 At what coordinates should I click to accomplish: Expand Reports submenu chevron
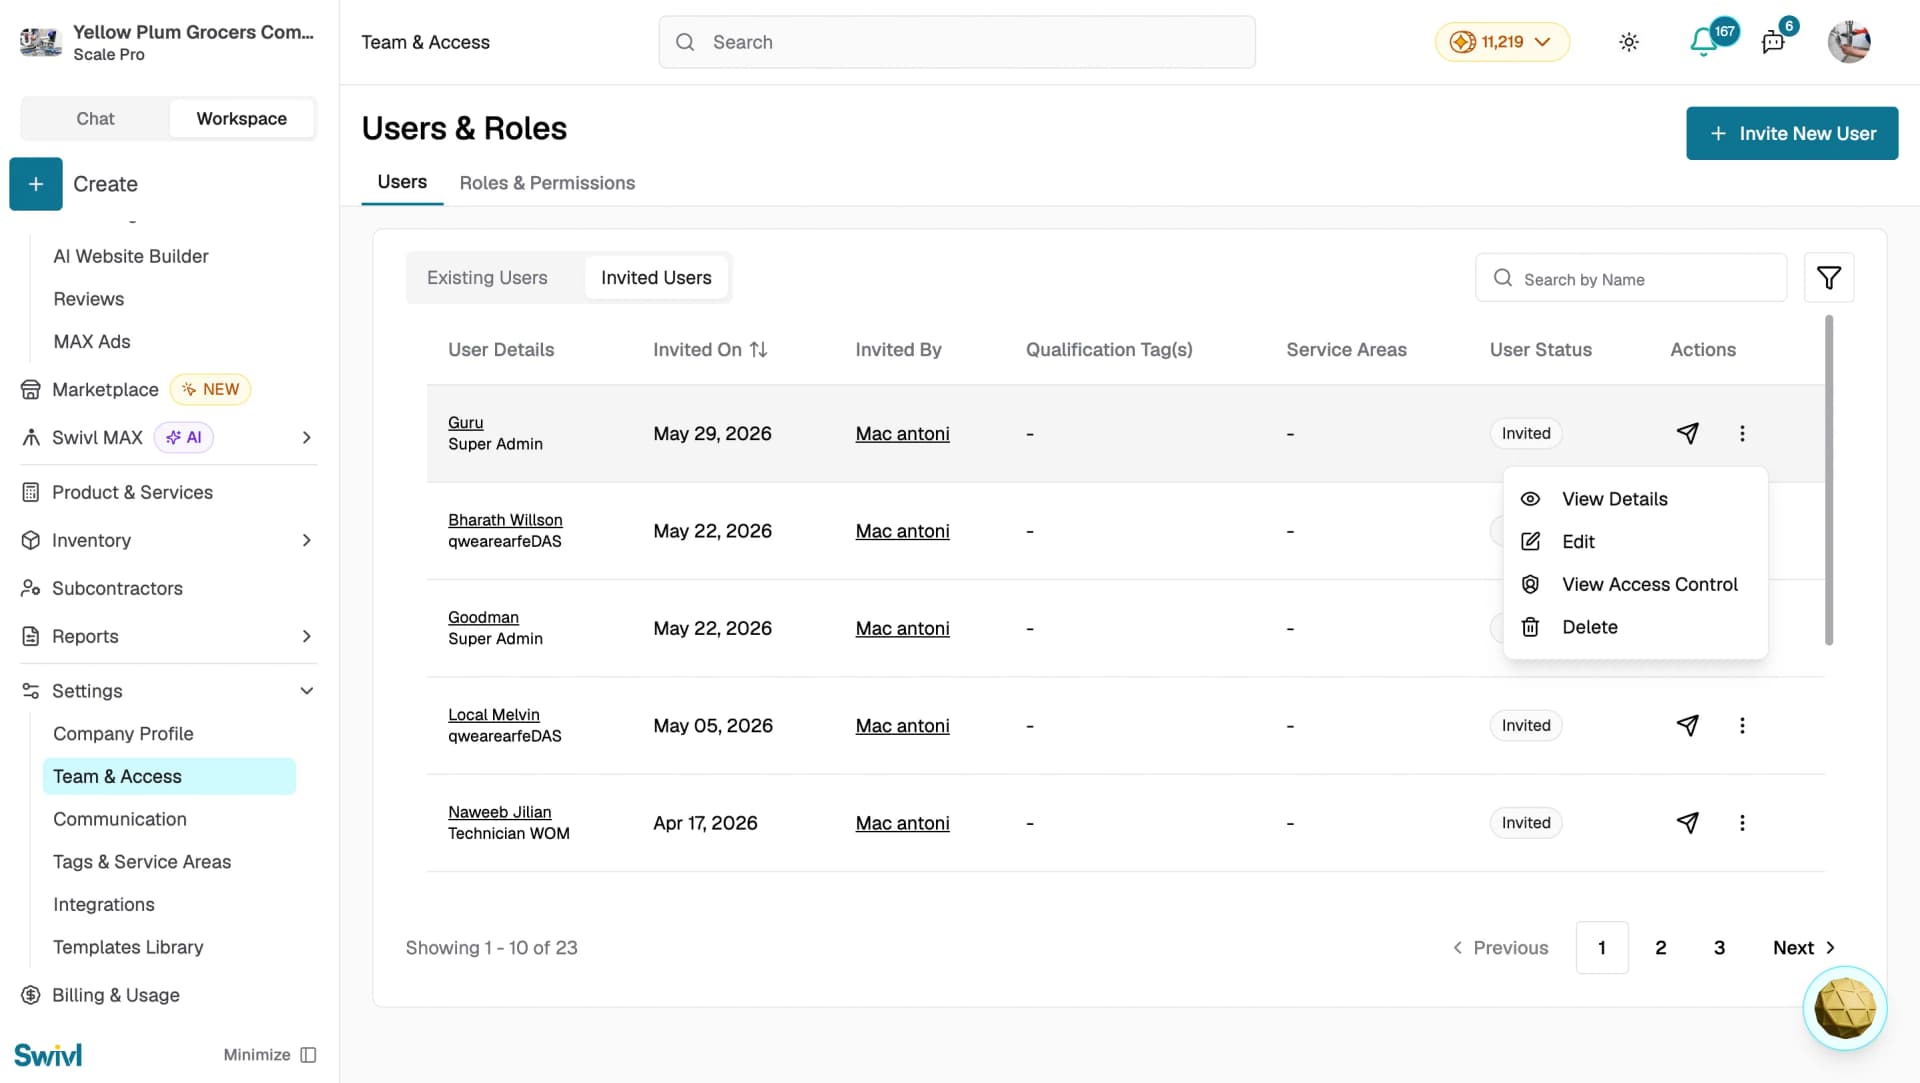pos(307,637)
